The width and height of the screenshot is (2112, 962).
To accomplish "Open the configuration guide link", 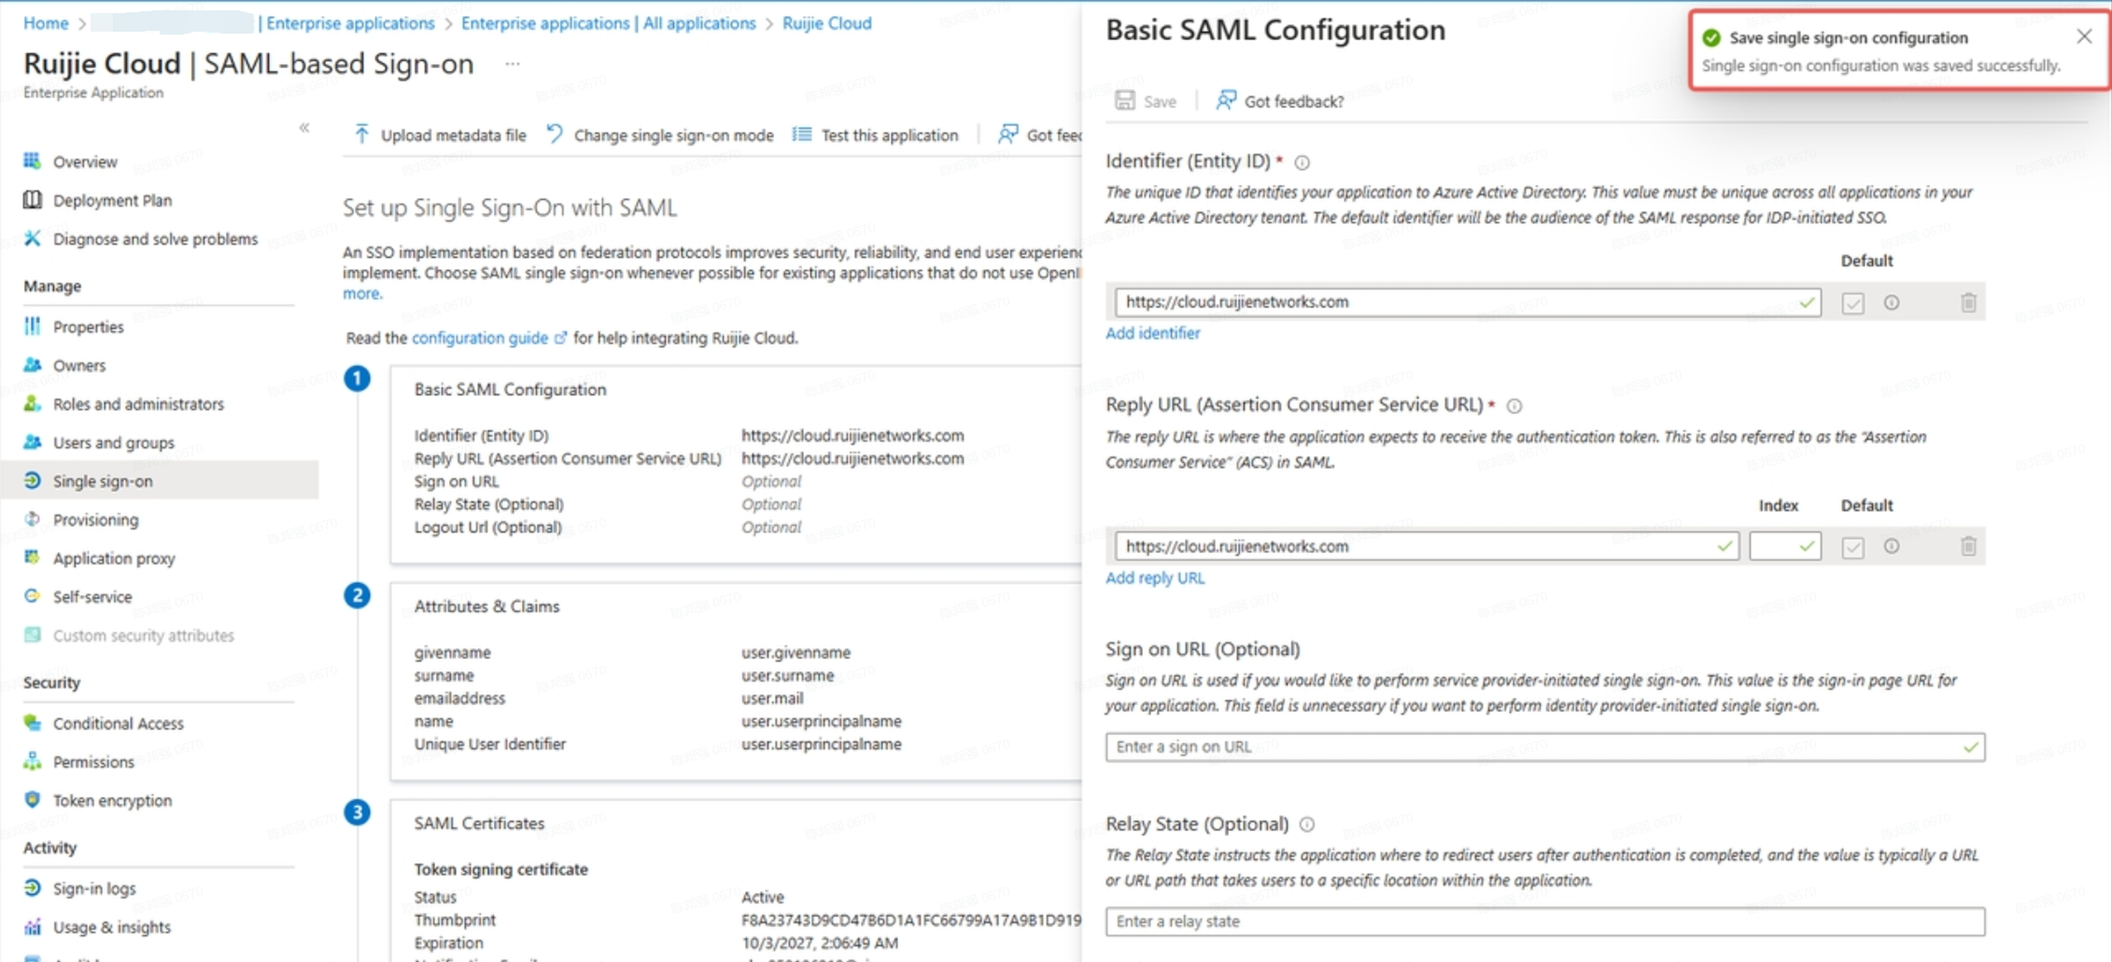I will click(480, 338).
